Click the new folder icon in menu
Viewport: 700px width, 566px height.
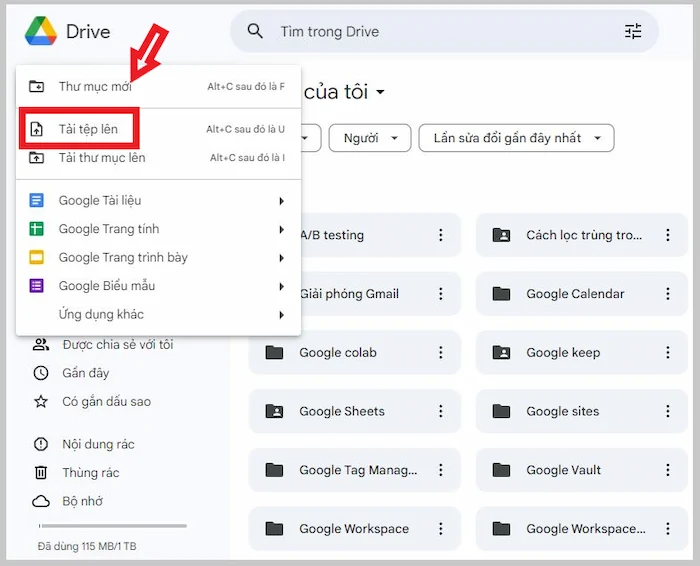pyautogui.click(x=36, y=86)
